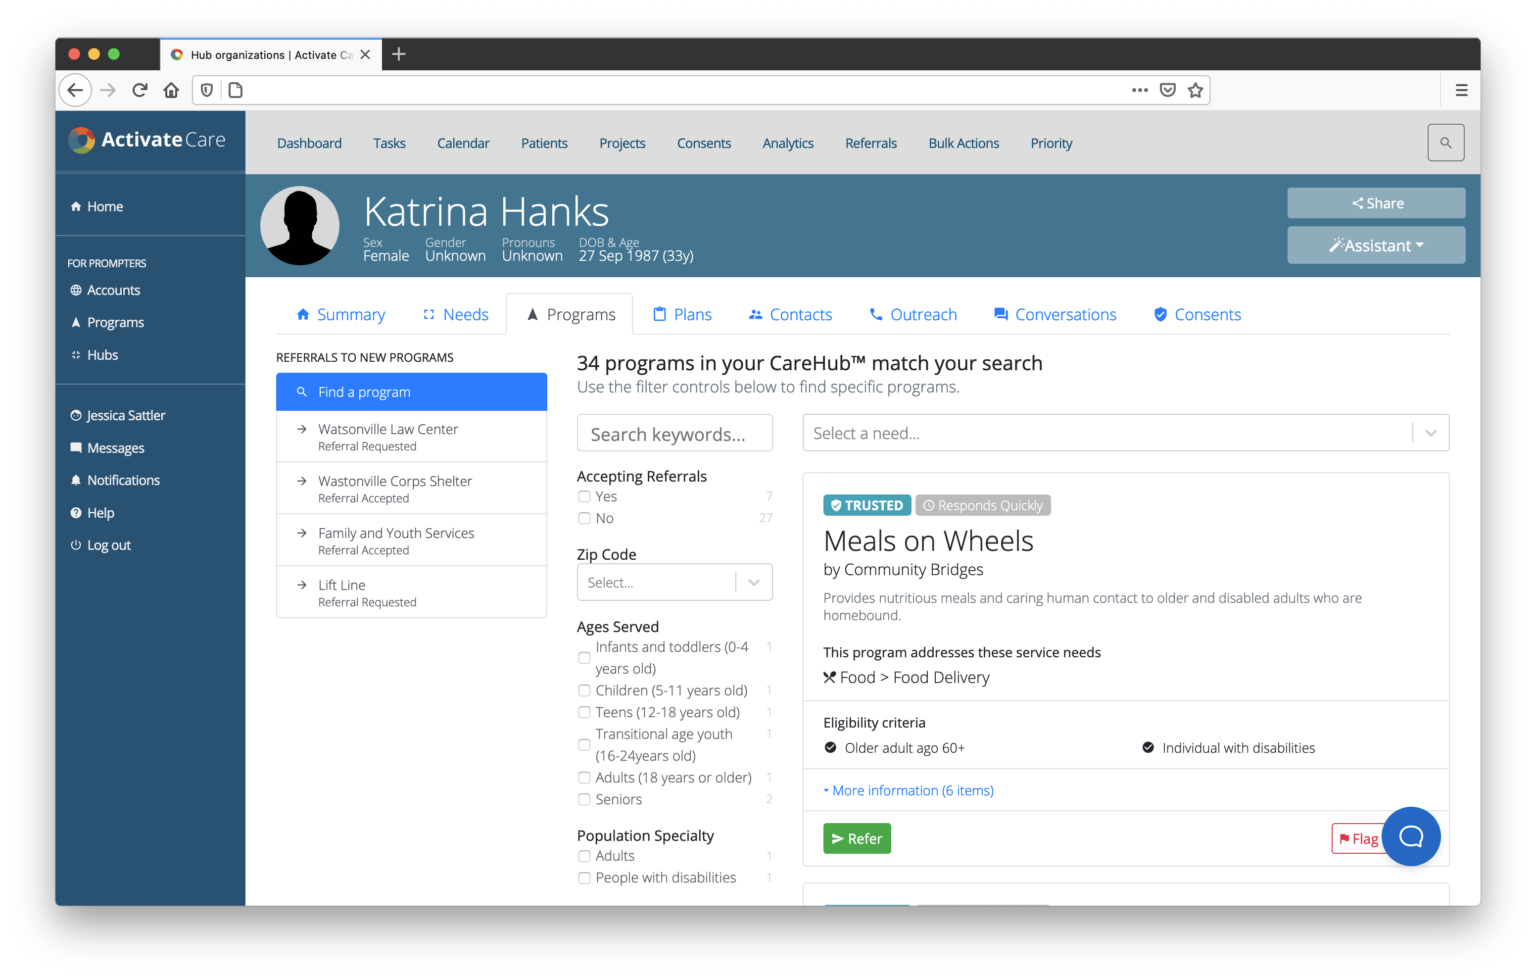Switch to the patient Consents tab
The width and height of the screenshot is (1536, 979).
tap(1197, 315)
